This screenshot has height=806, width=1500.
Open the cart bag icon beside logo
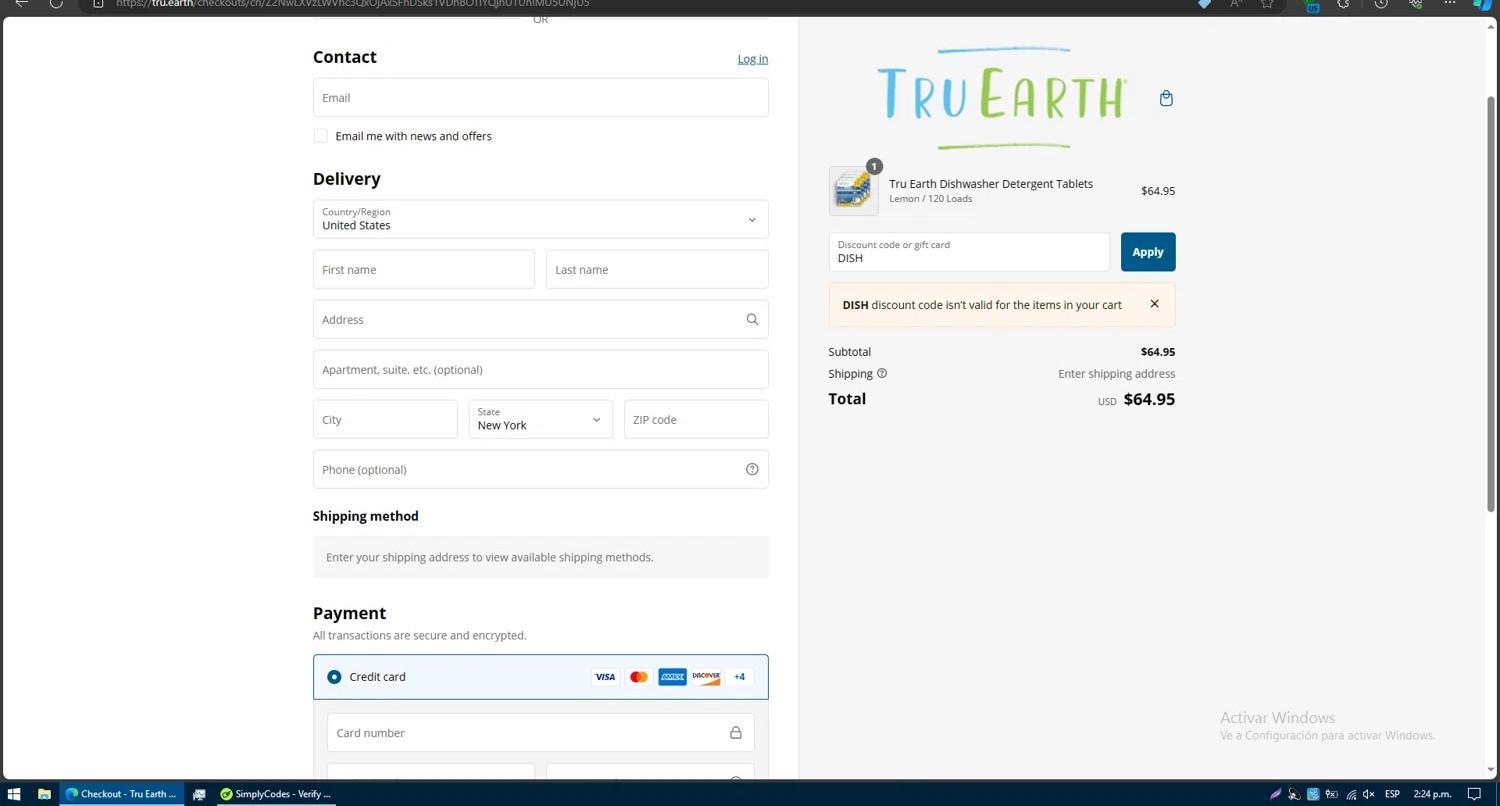pos(1166,98)
